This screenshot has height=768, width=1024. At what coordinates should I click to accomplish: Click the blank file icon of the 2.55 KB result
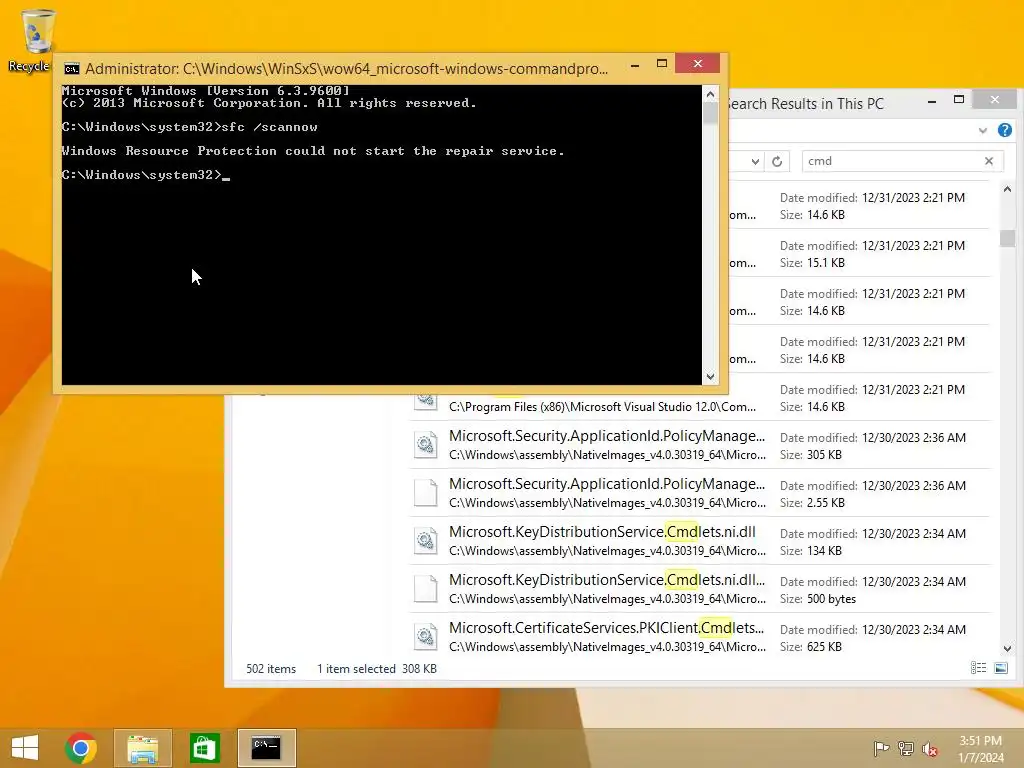(426, 493)
